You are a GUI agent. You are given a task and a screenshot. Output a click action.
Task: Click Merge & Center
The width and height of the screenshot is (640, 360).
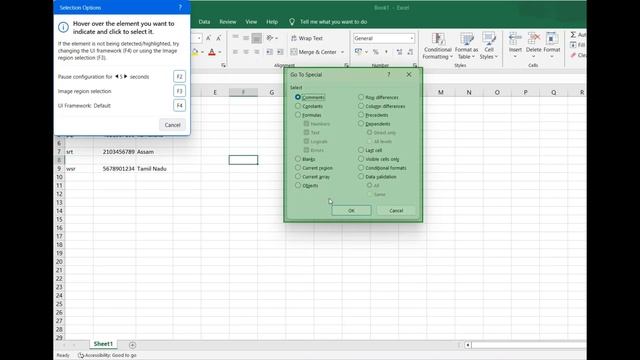coord(313,52)
